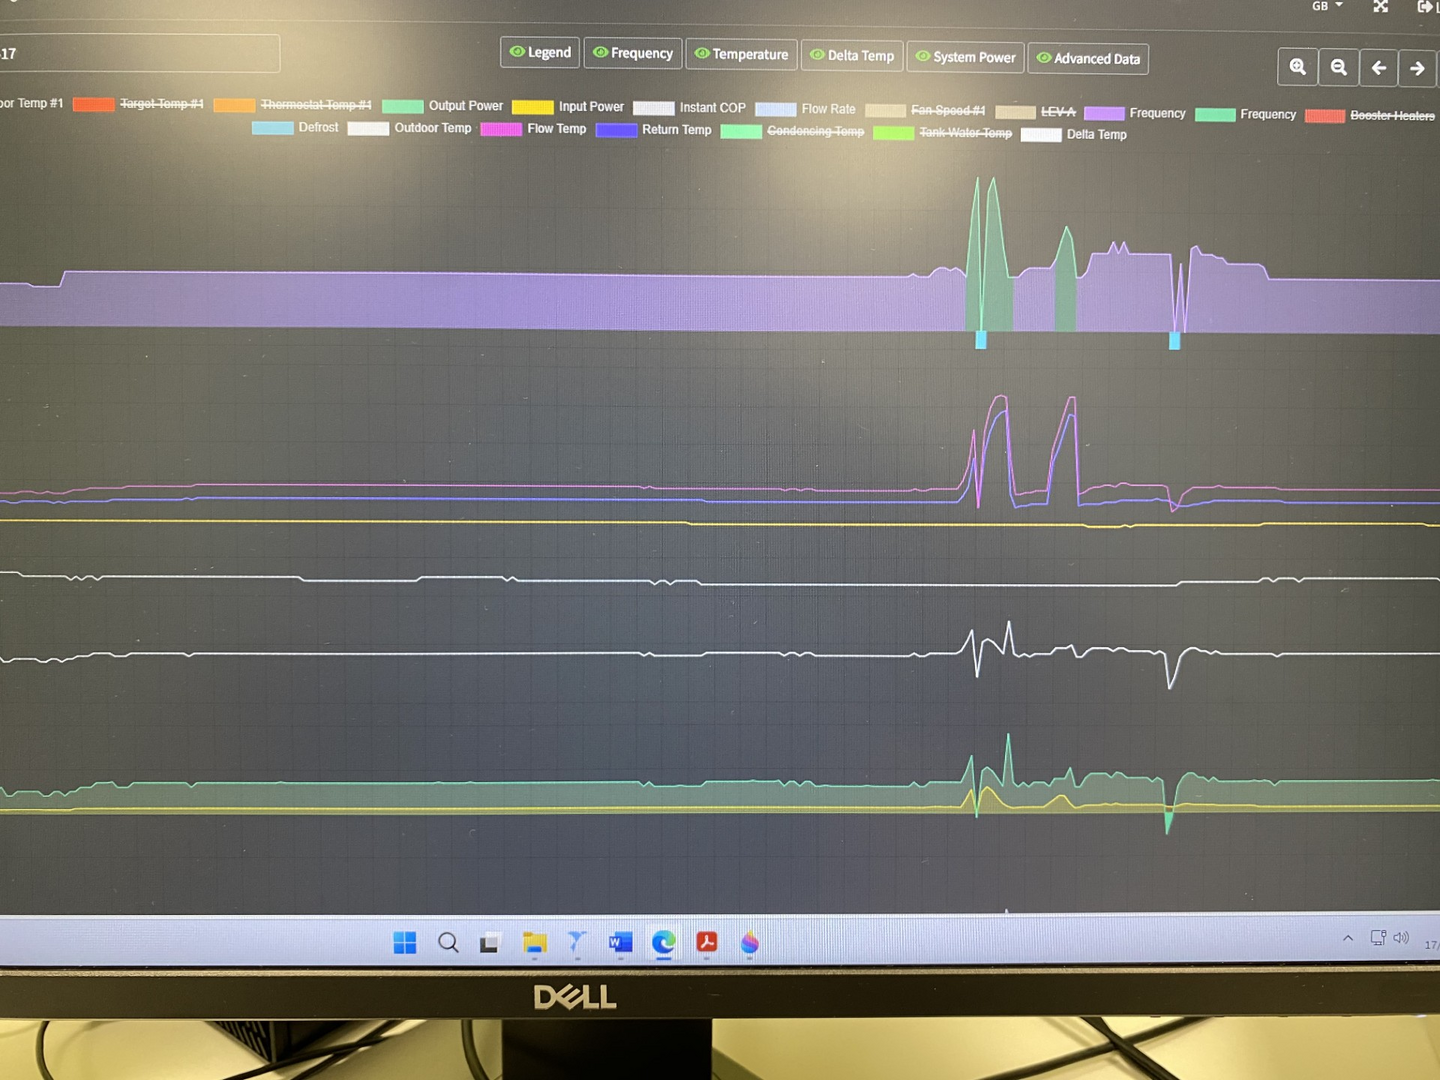Re-enable the struck-through Booster Heaters series
Viewport: 1440px width, 1080px height.
point(1391,116)
